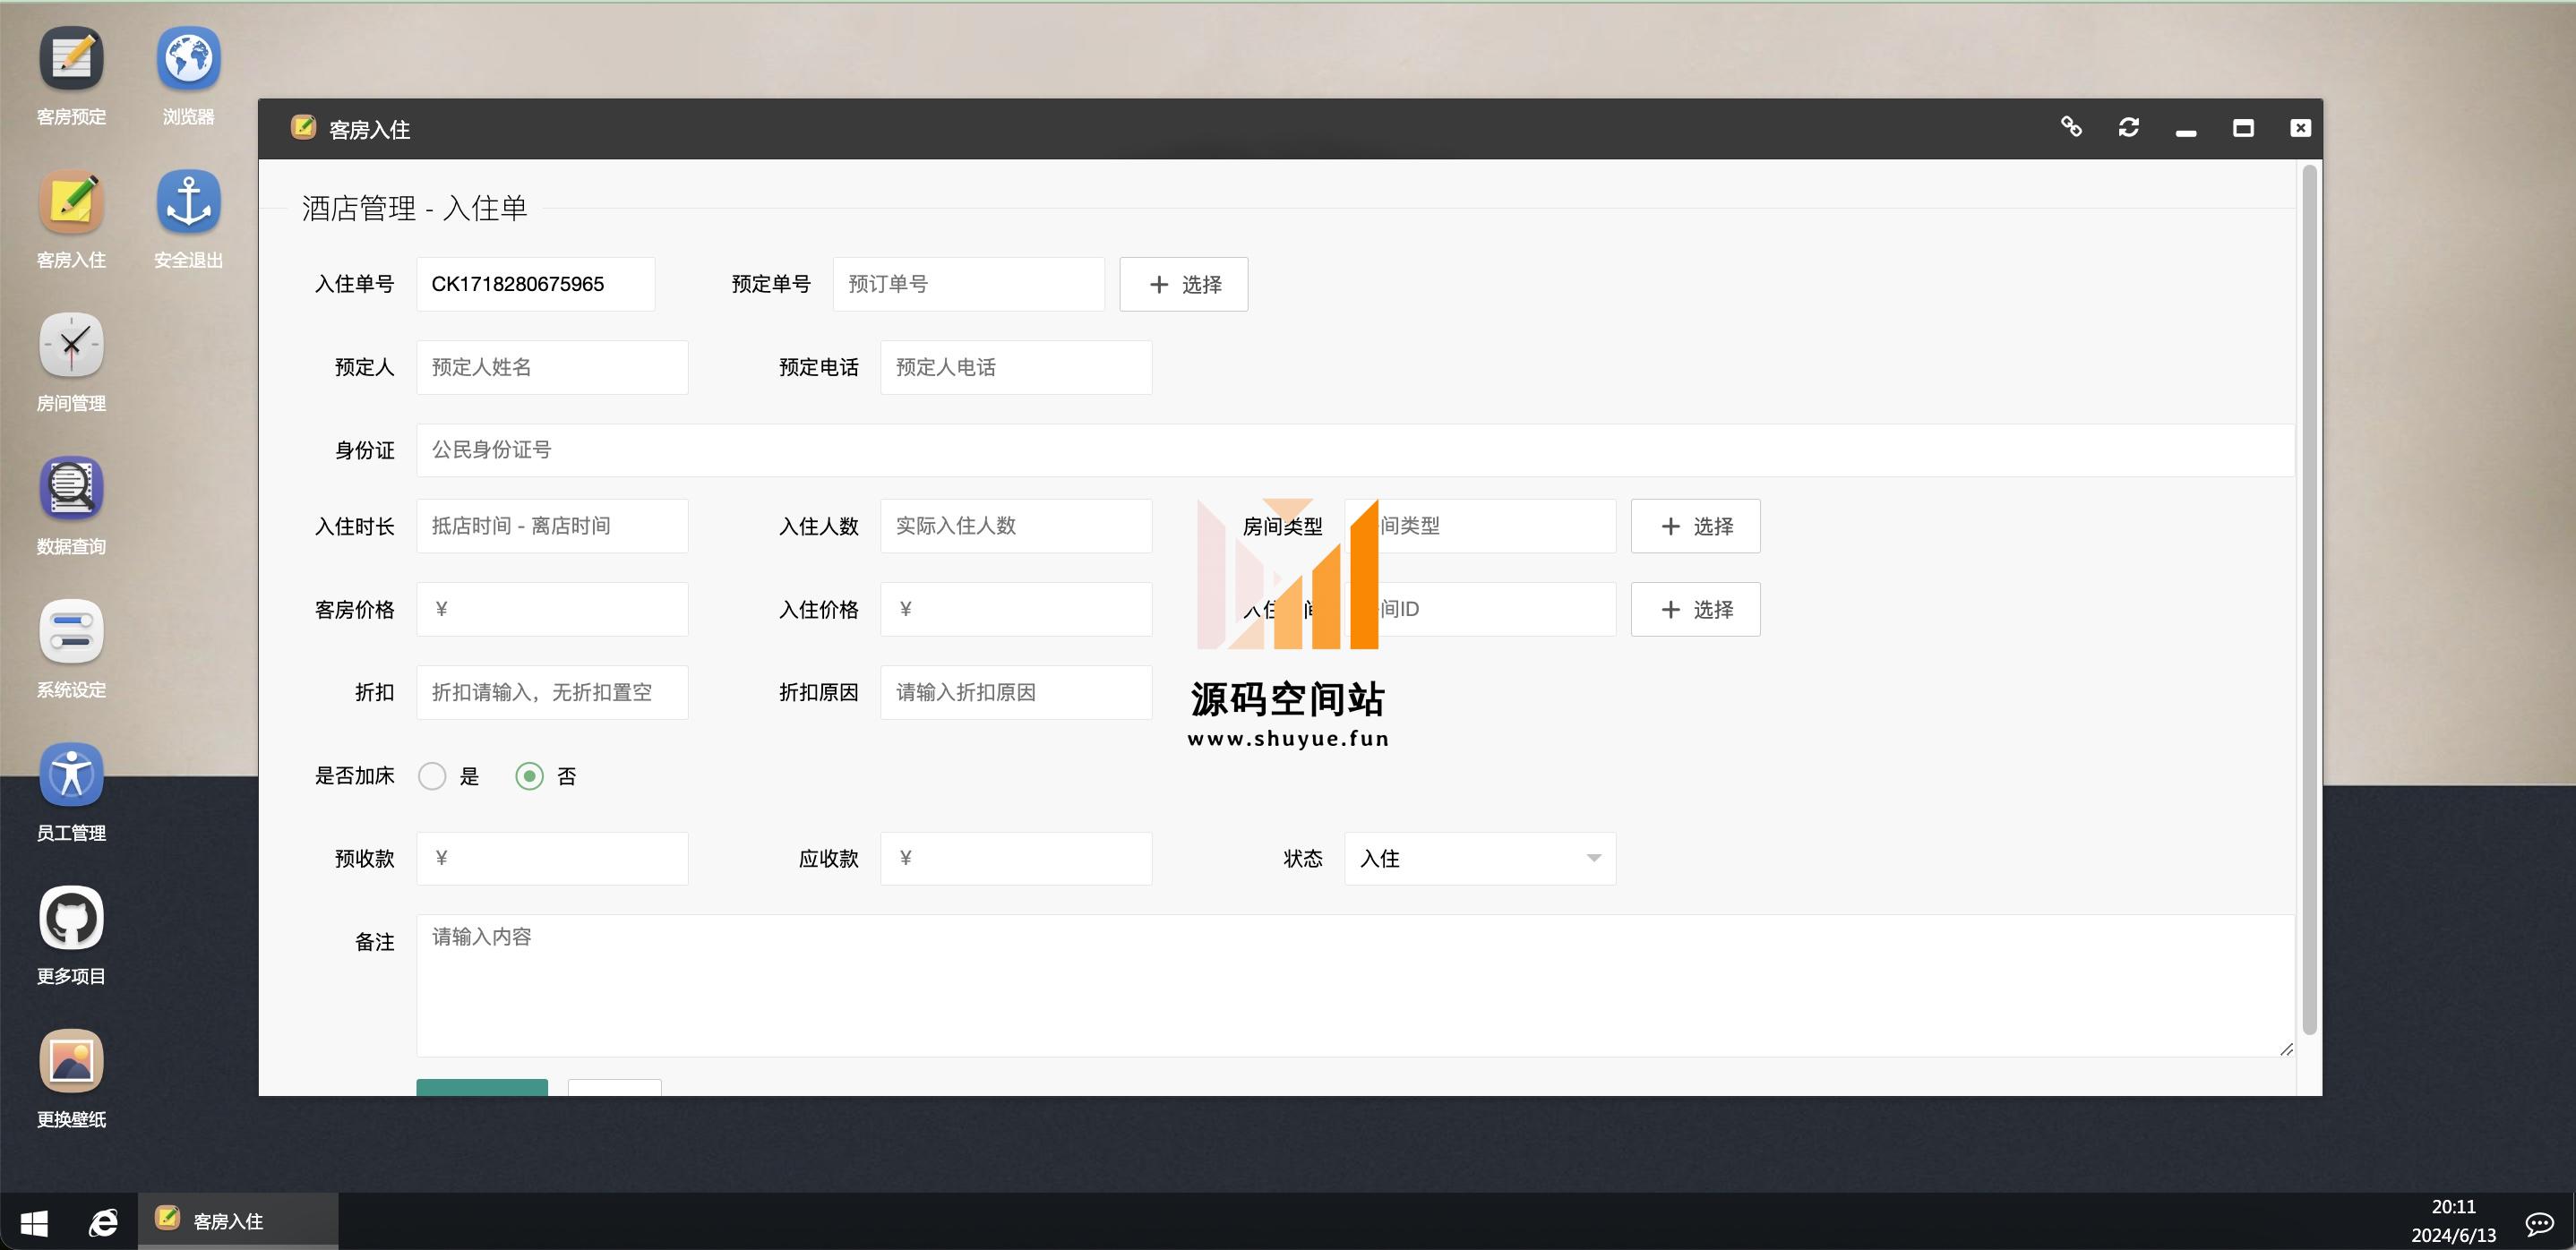Click the 客房价格 input field
Screen dimensions: 2576x1250
click(x=552, y=609)
